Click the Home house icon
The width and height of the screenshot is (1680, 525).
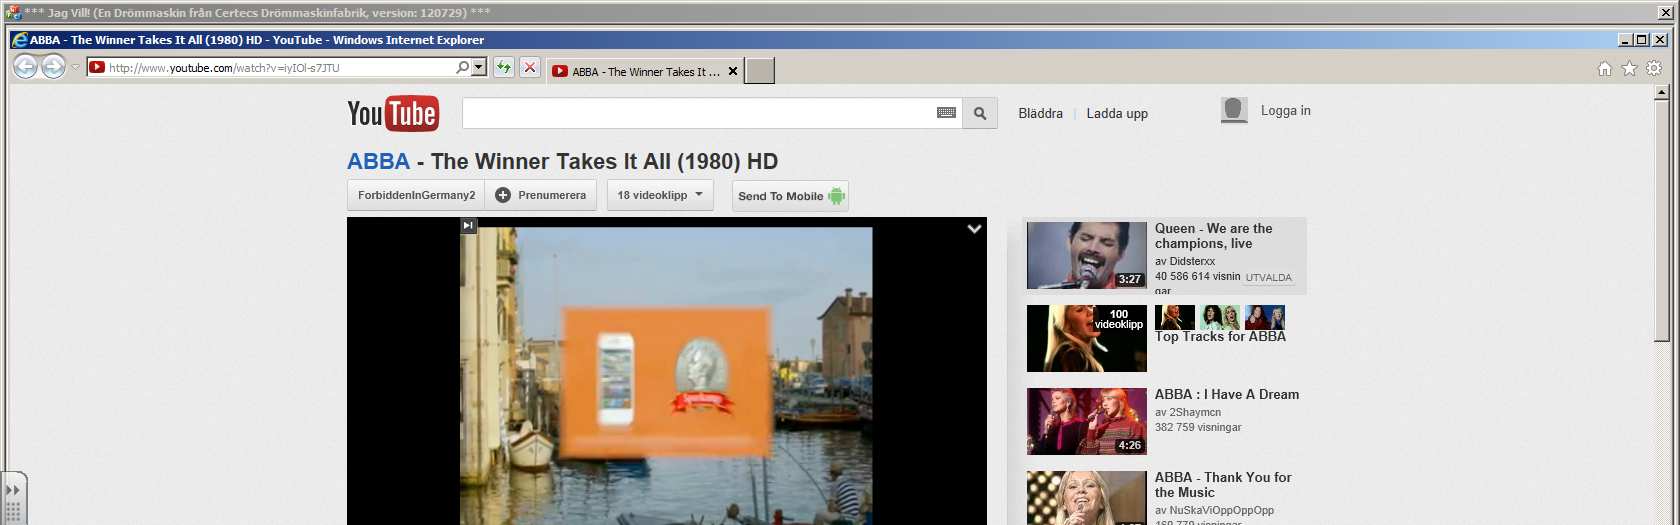1604,69
